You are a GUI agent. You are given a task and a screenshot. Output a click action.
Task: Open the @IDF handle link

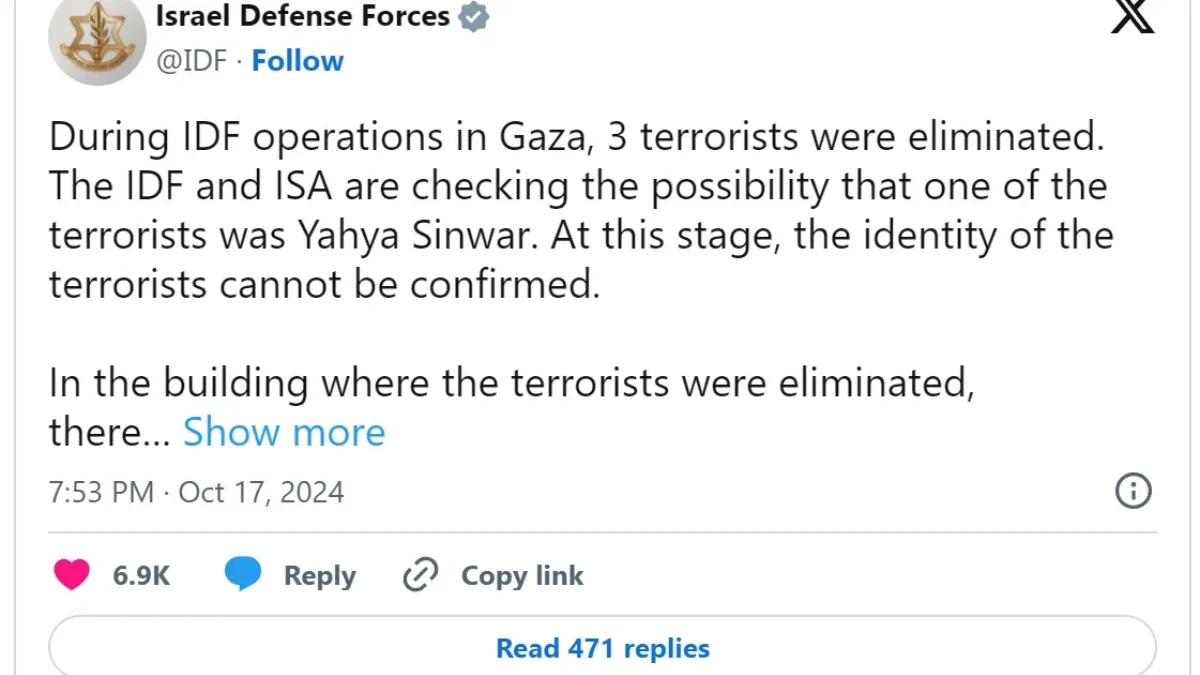pos(194,60)
